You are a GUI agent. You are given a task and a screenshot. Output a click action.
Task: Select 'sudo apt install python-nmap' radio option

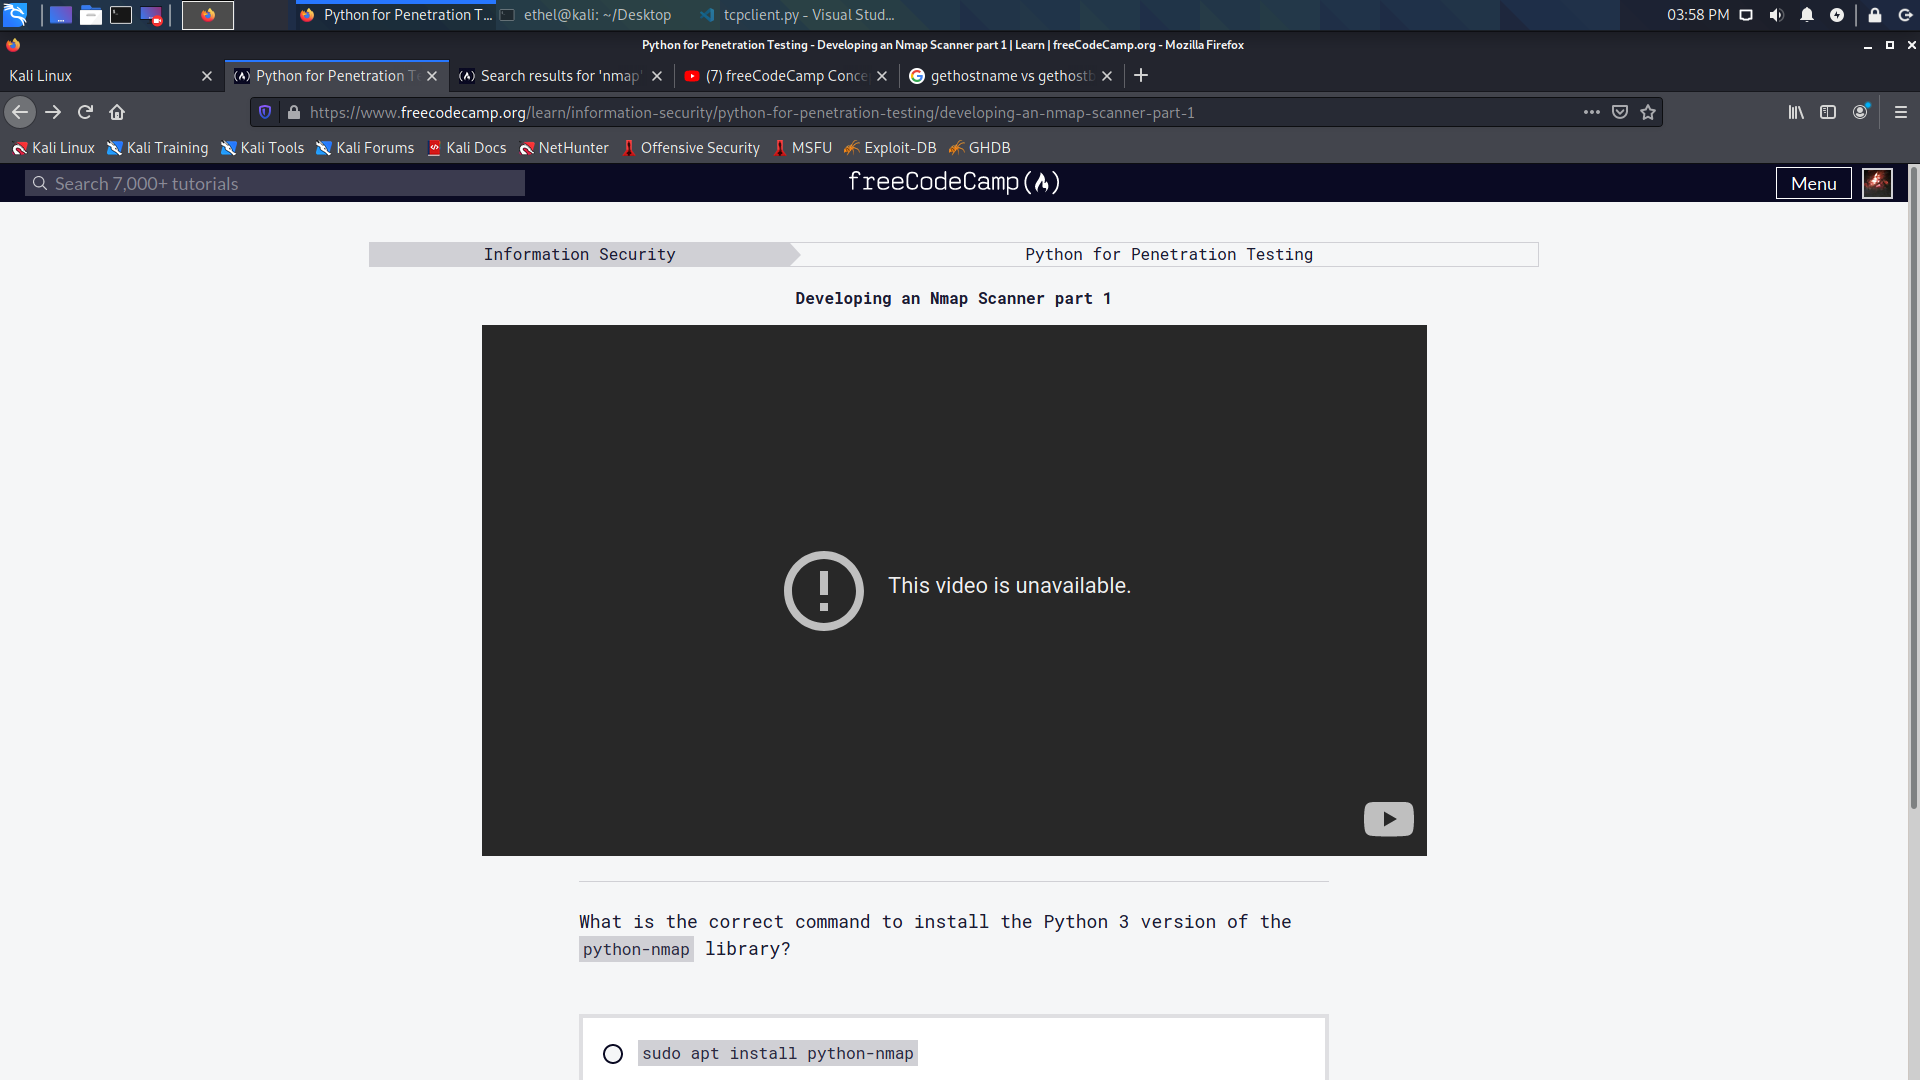point(613,1054)
